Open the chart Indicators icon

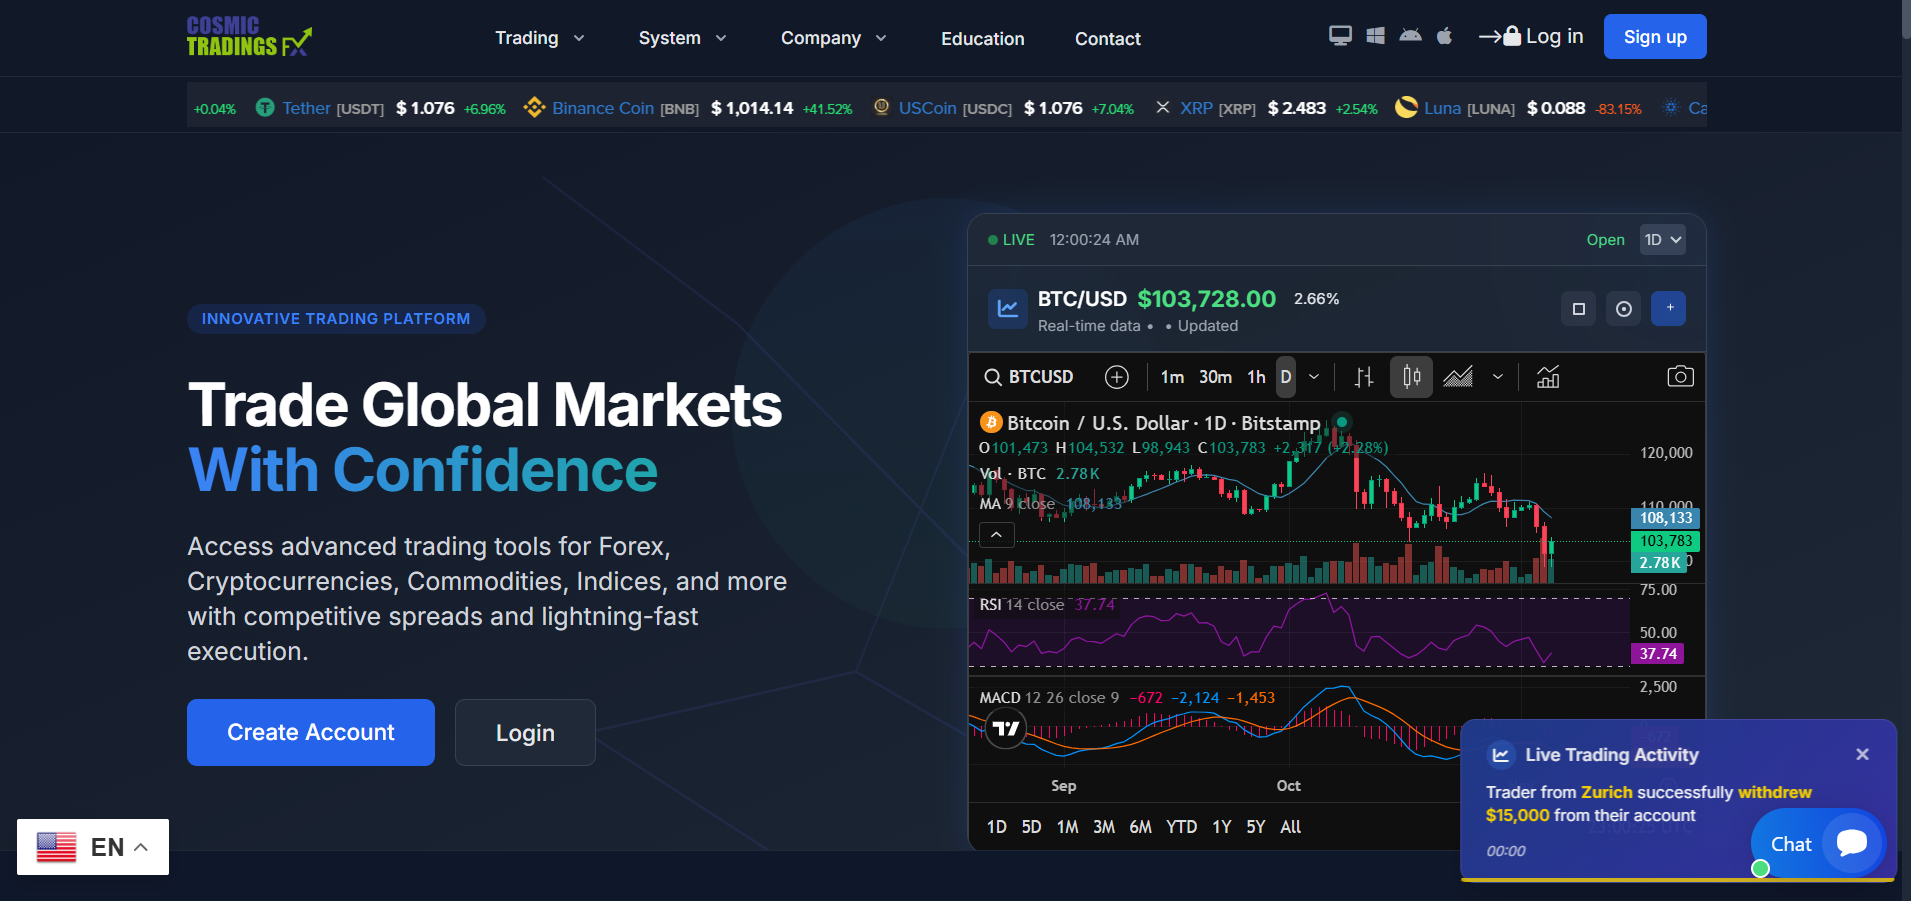point(1548,377)
